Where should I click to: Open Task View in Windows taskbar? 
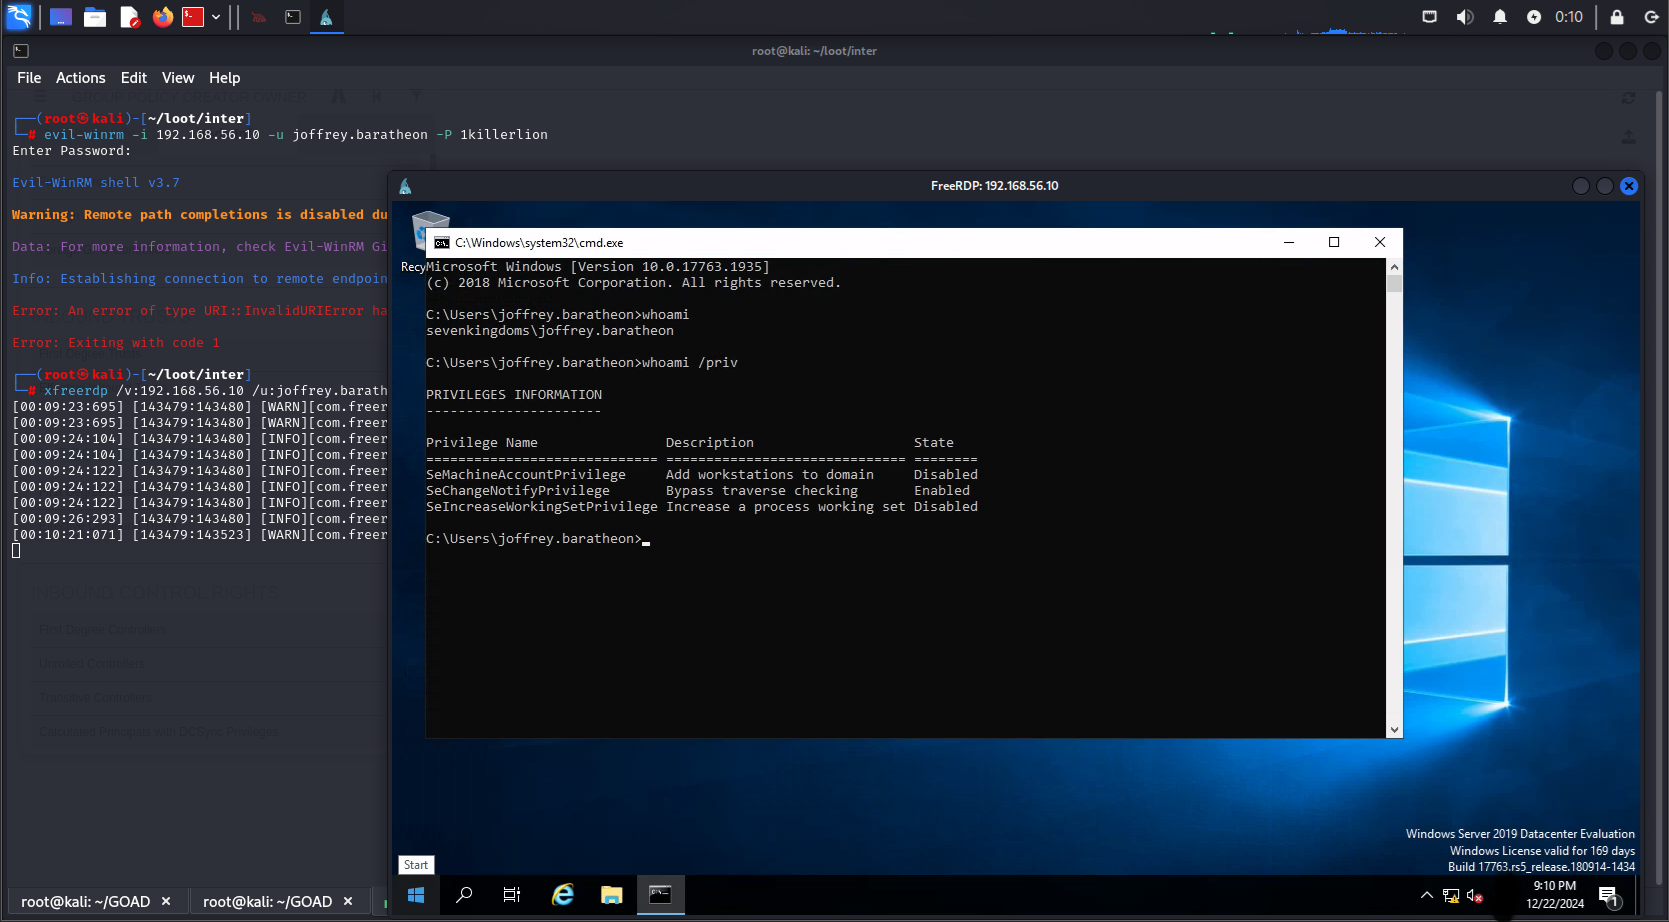click(x=512, y=895)
